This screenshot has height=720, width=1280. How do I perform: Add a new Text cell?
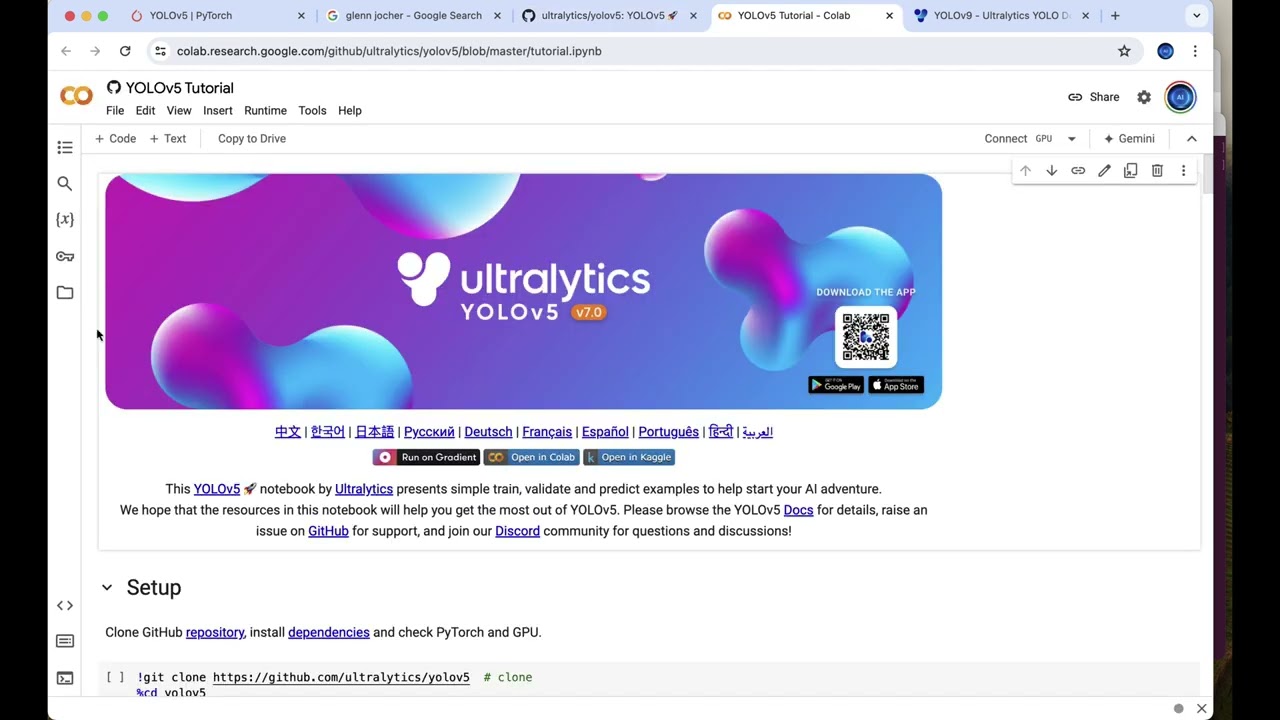(x=168, y=139)
